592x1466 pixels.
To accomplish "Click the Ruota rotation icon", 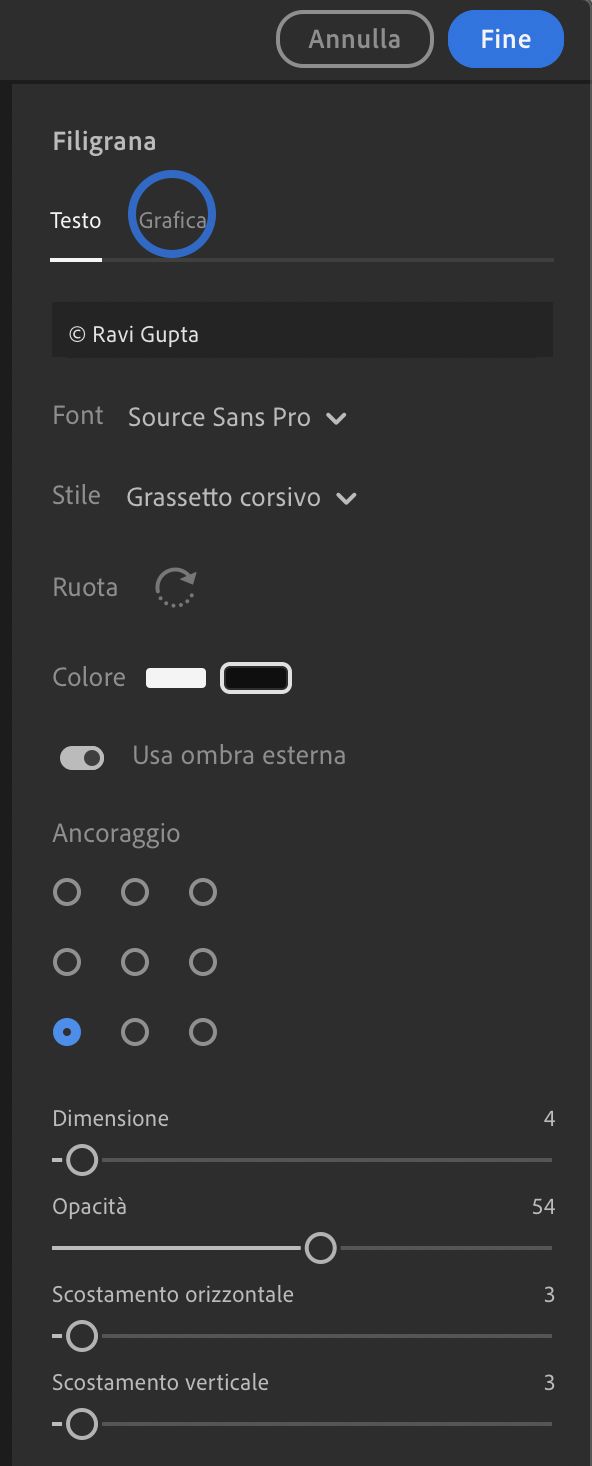I will point(175,587).
